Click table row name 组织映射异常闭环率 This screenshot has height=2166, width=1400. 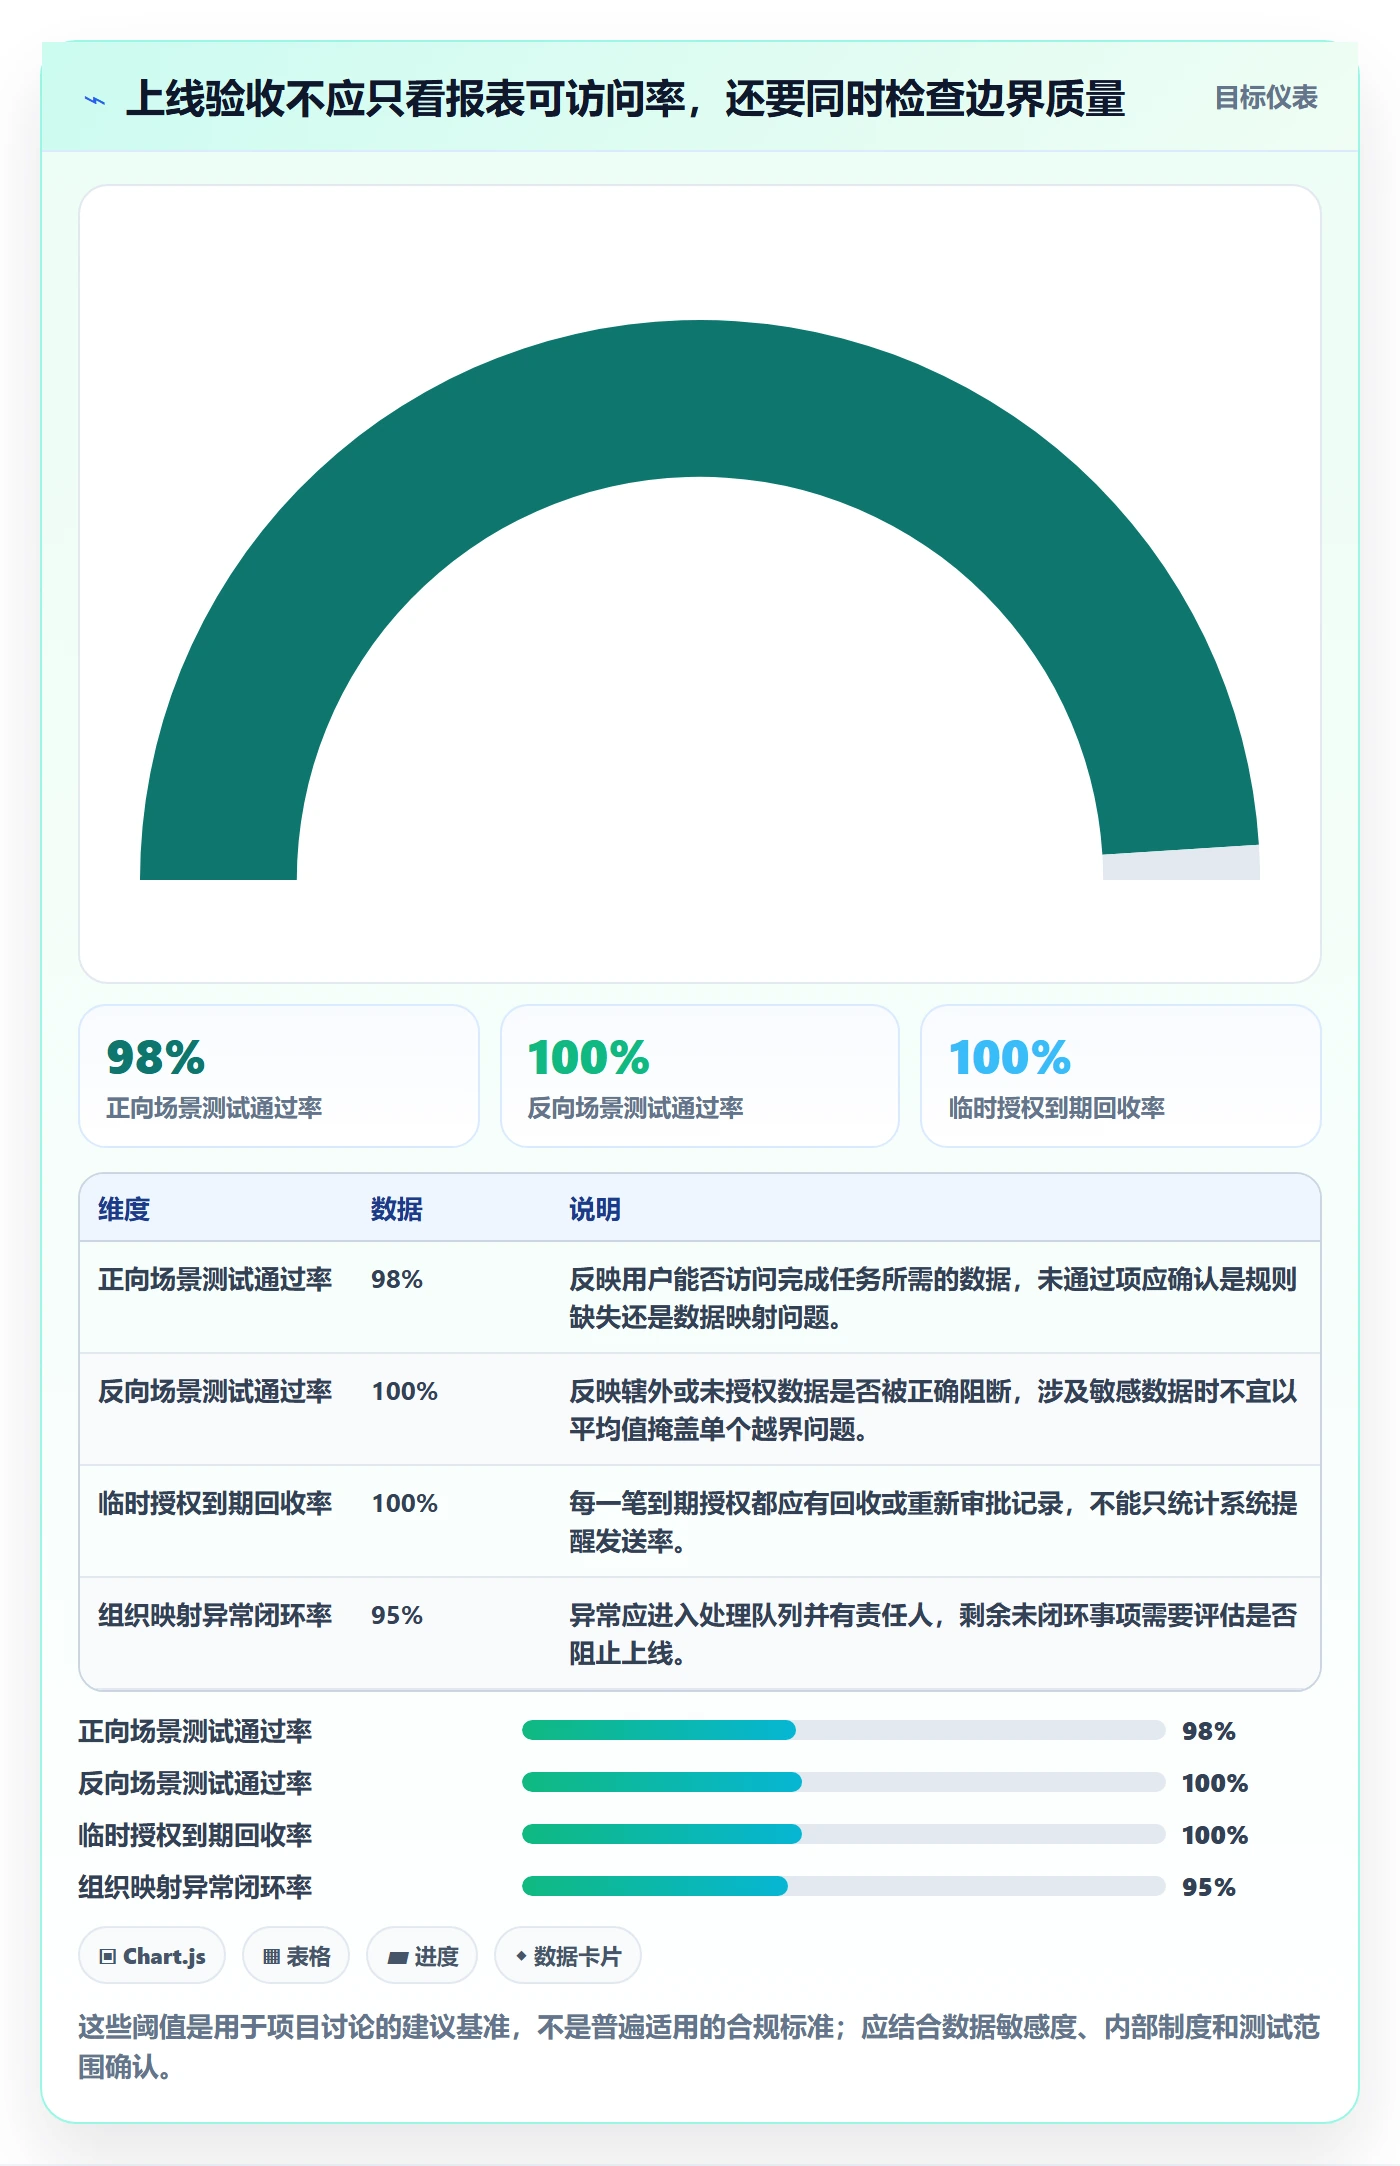point(215,1615)
